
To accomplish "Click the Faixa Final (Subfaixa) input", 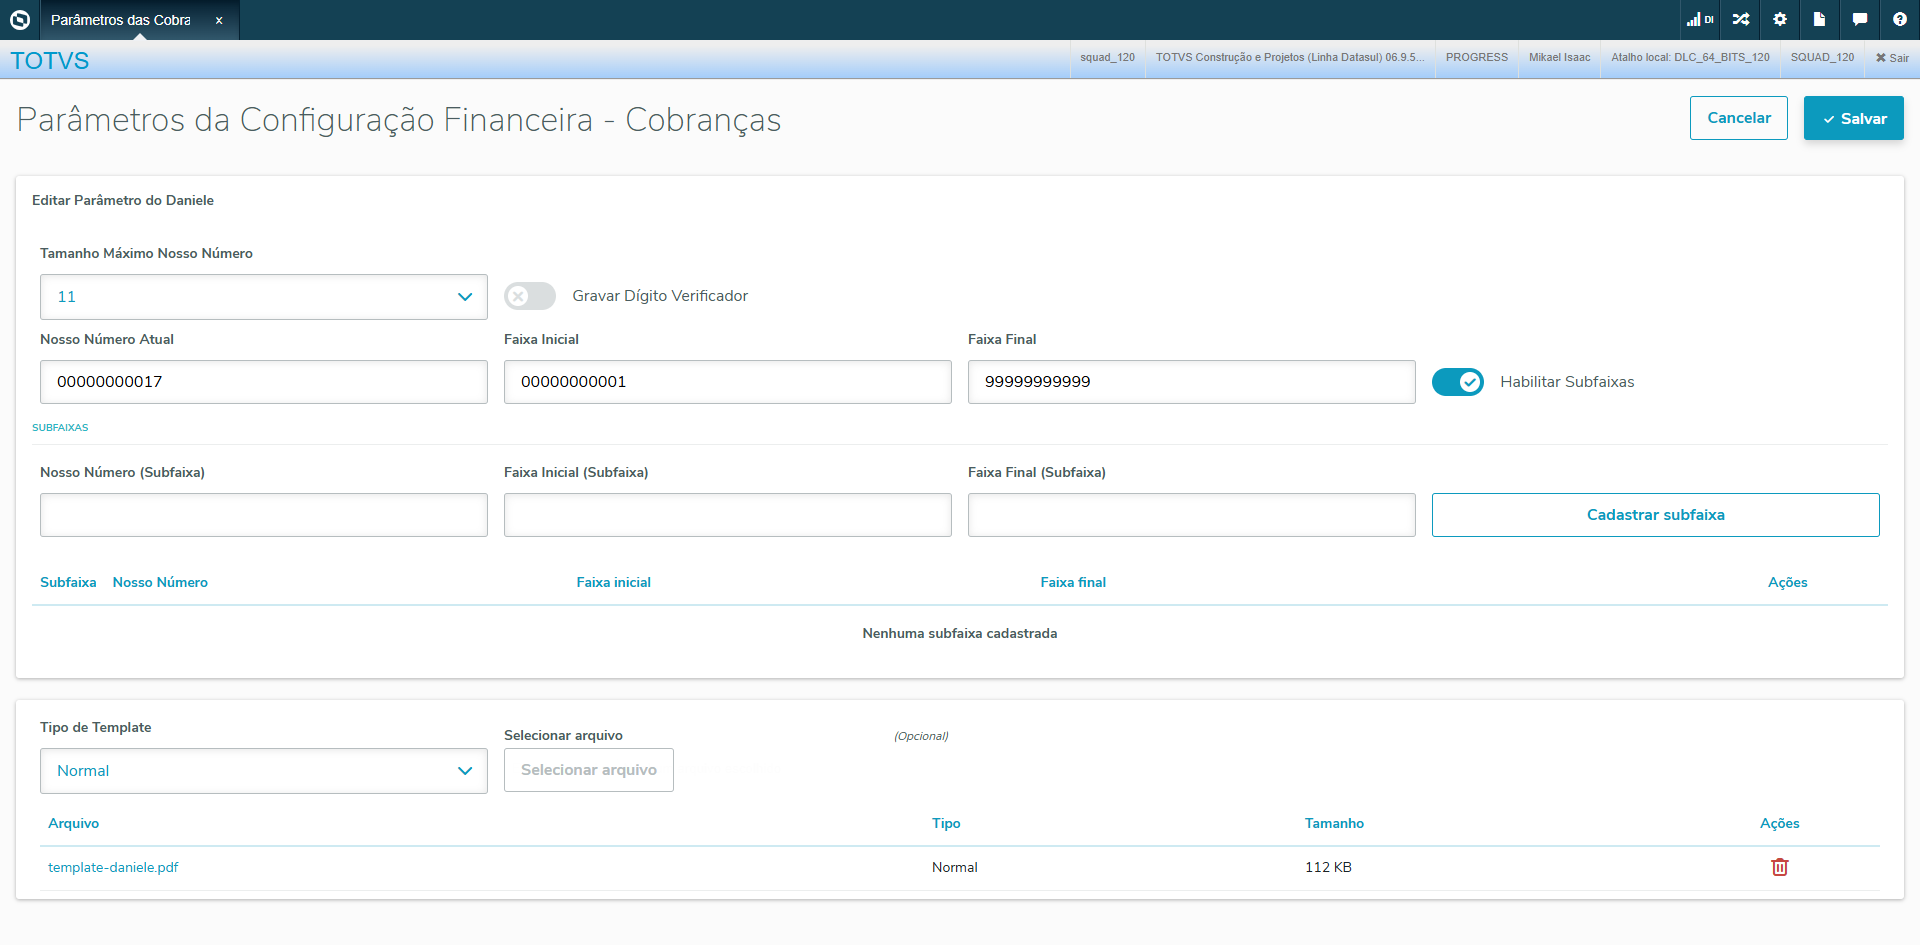I will (1192, 515).
